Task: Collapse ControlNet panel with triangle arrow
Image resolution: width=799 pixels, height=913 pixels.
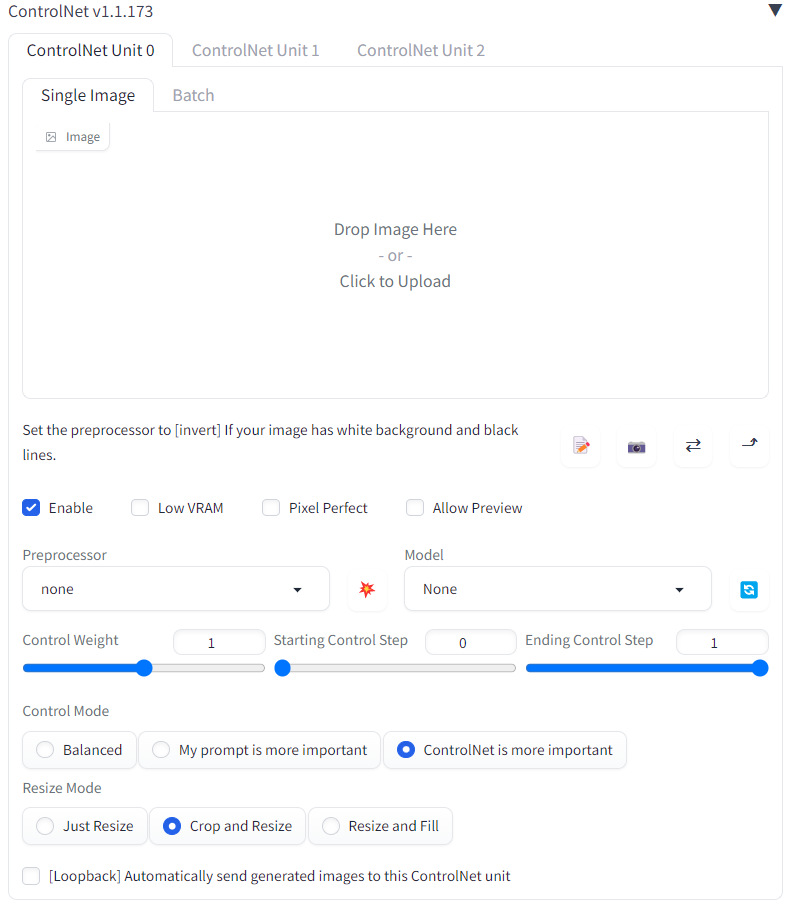Action: click(775, 10)
